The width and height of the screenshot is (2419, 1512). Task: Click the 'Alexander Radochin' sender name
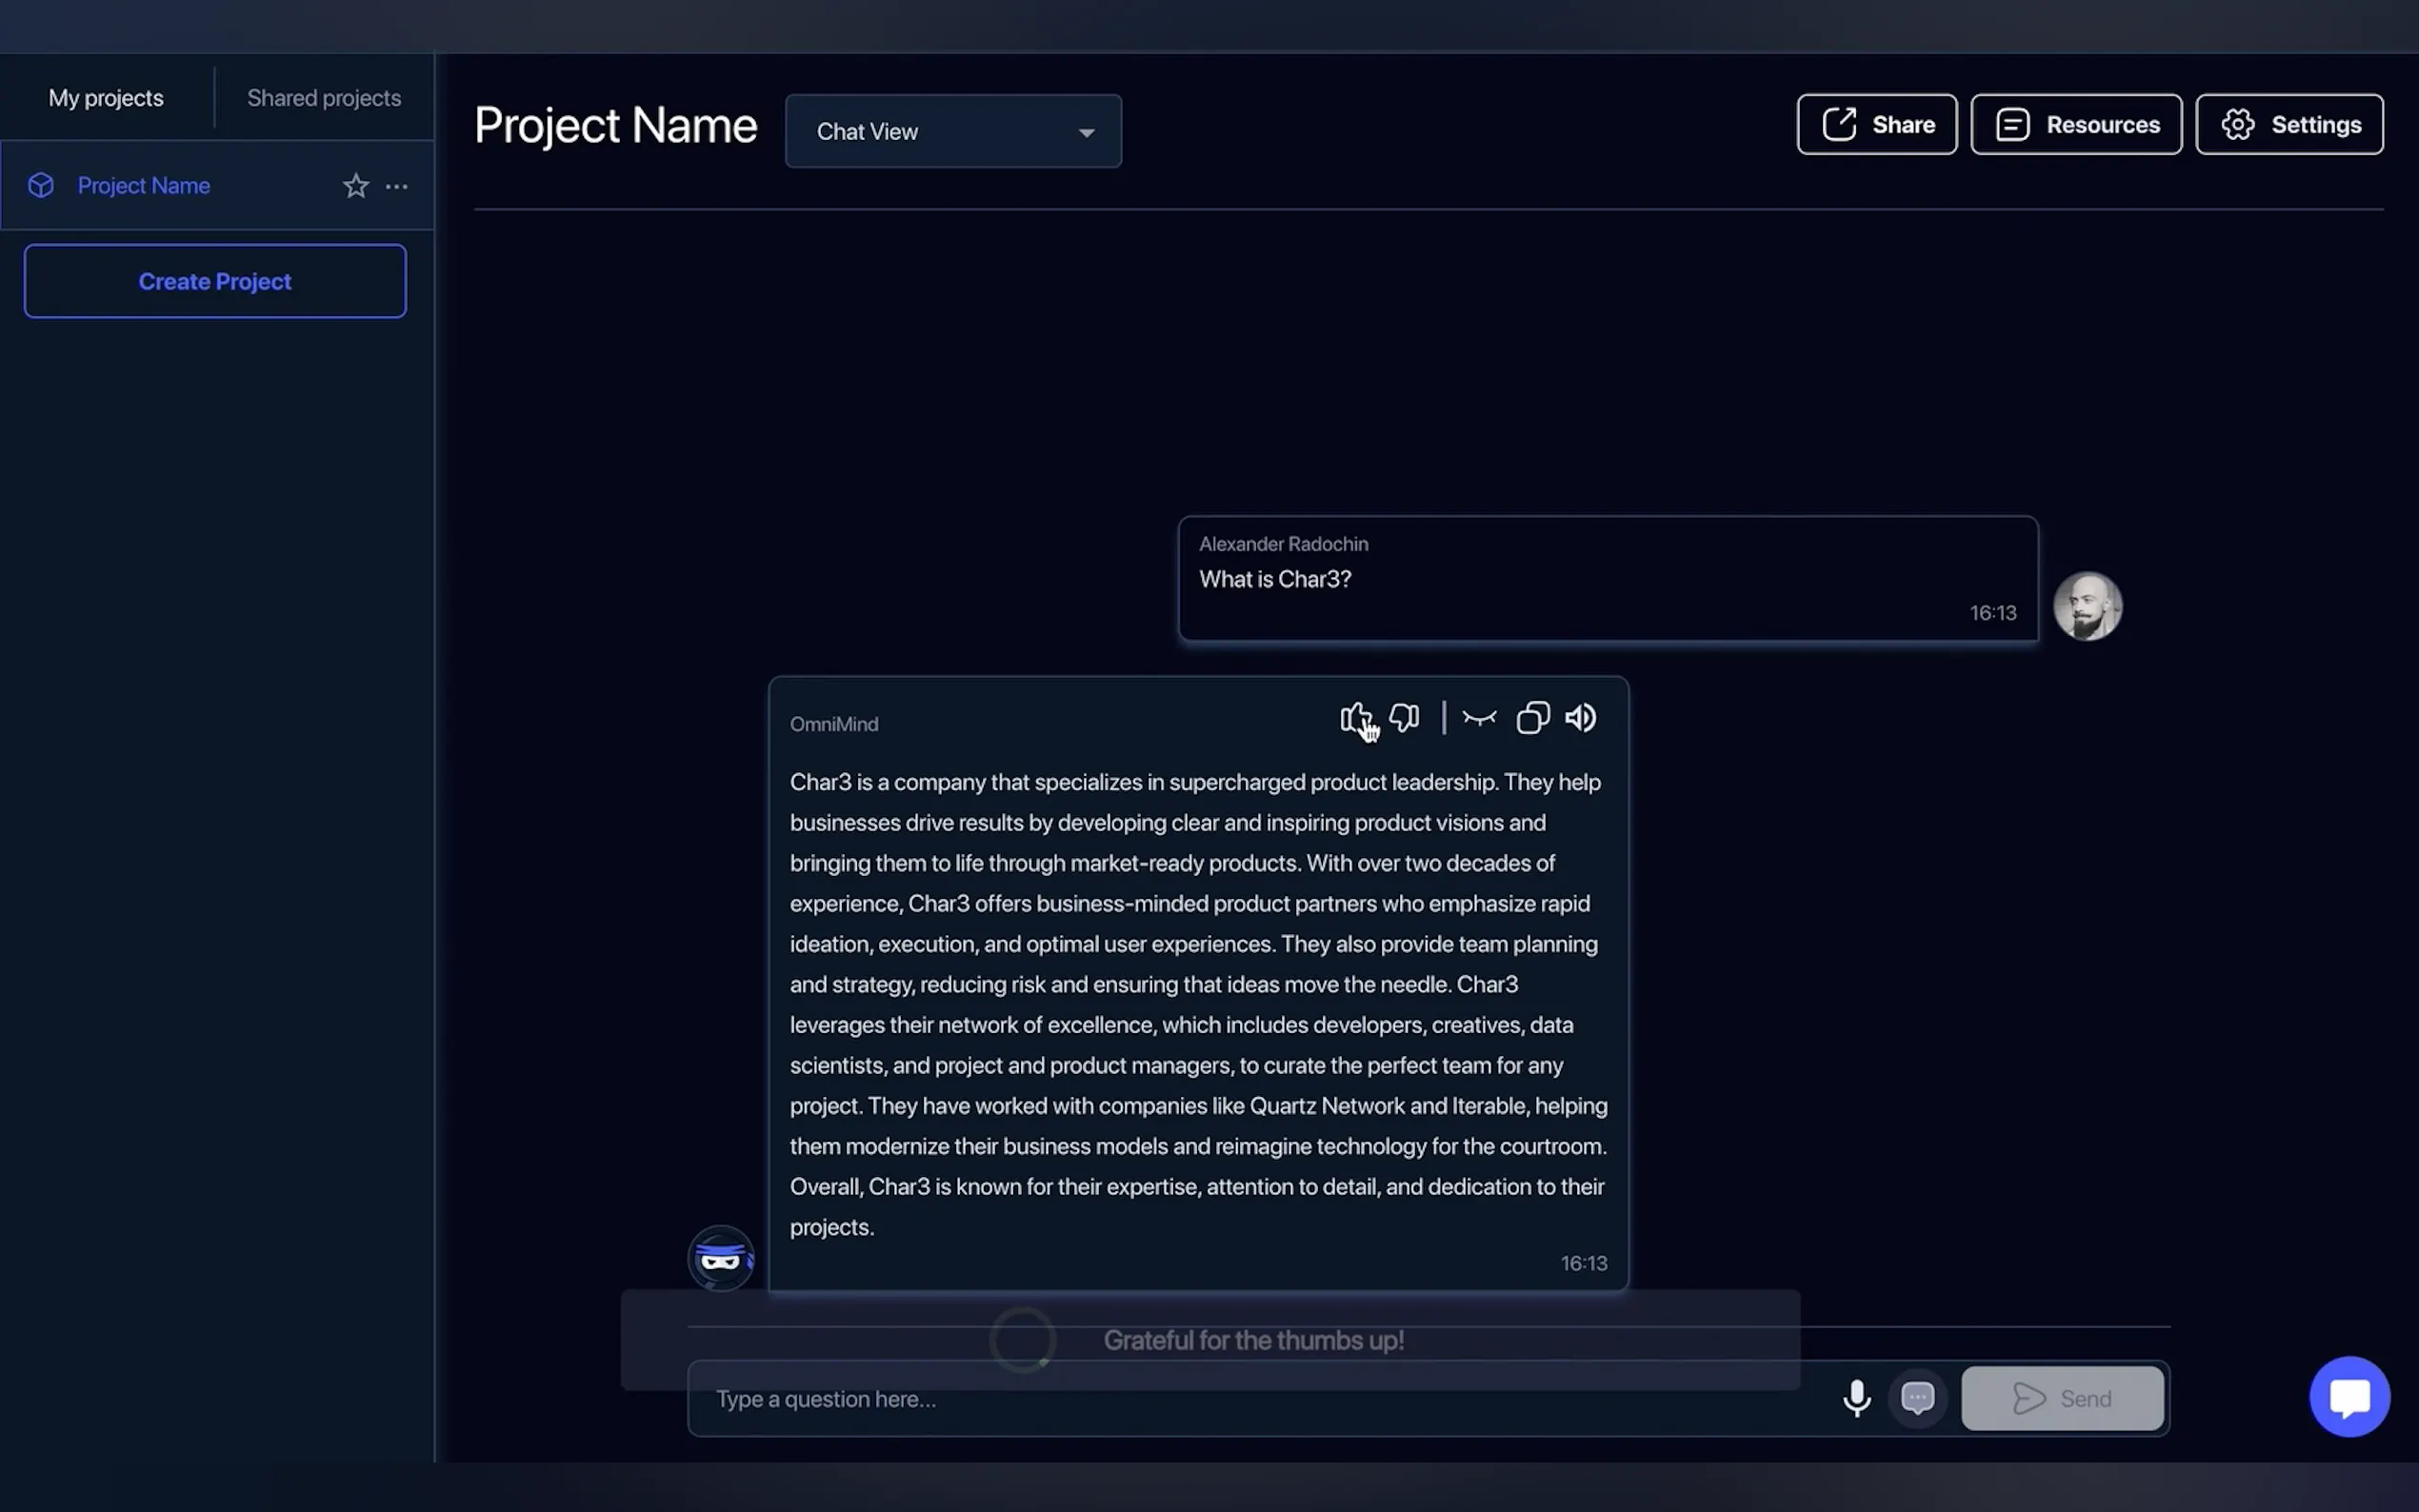pyautogui.click(x=1284, y=544)
